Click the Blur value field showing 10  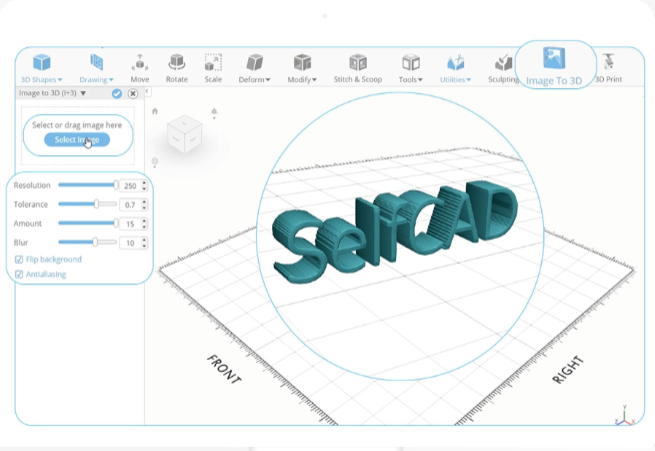pos(130,243)
